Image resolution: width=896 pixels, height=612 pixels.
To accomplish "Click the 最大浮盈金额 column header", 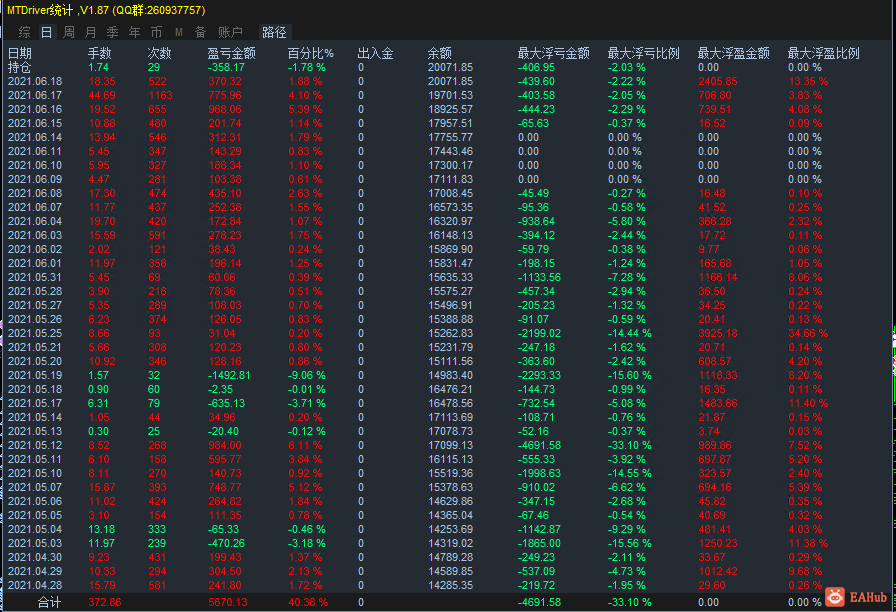I will 734,54.
